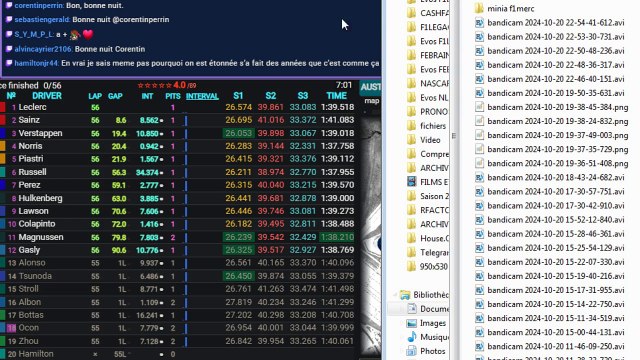Click the TIME column header
The width and height of the screenshot is (640, 360).
point(336,96)
